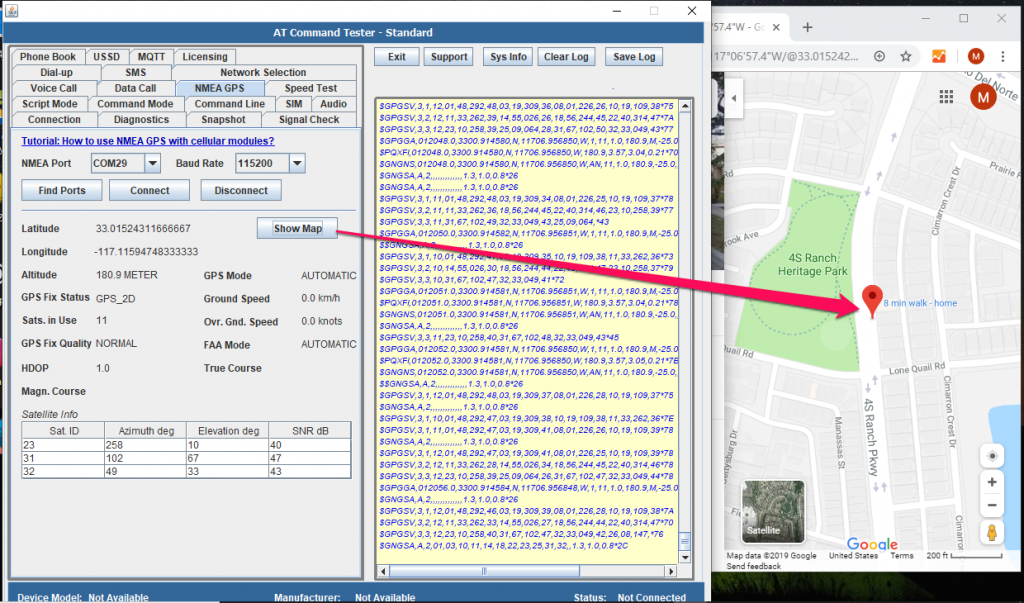Click the Exit button
This screenshot has height=603, width=1024.
(396, 57)
